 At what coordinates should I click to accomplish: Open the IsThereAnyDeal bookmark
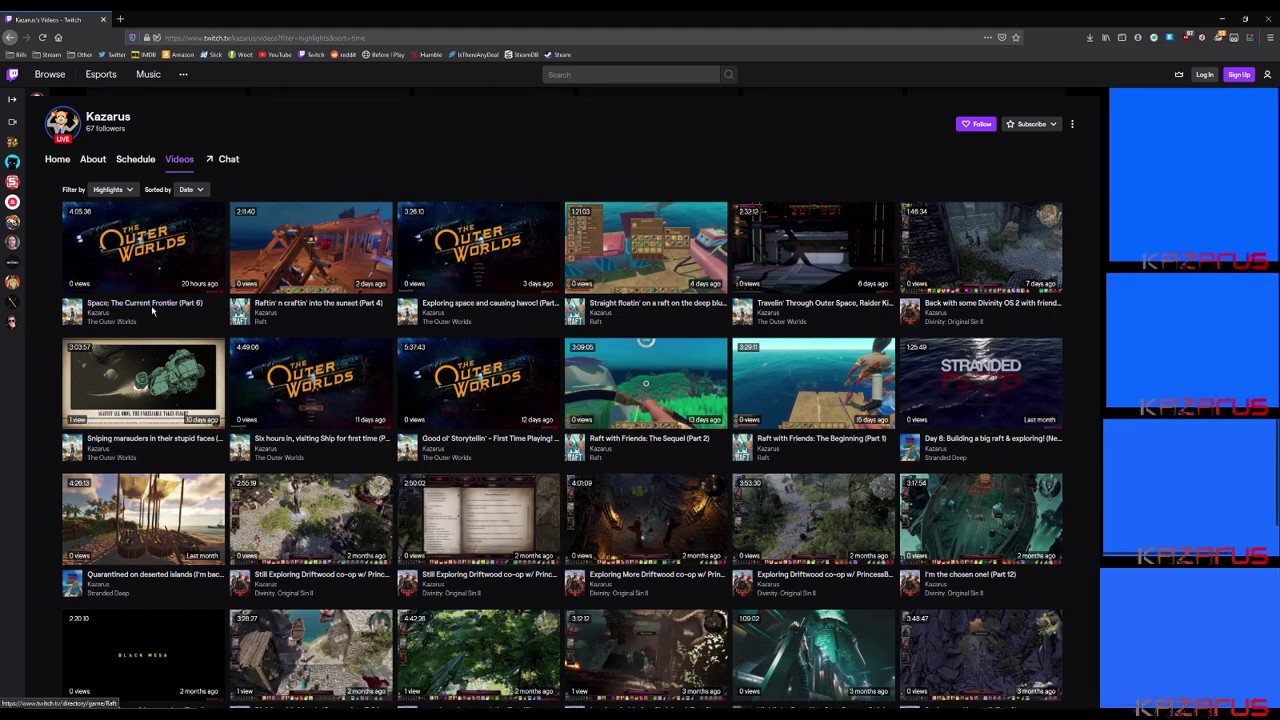474,55
